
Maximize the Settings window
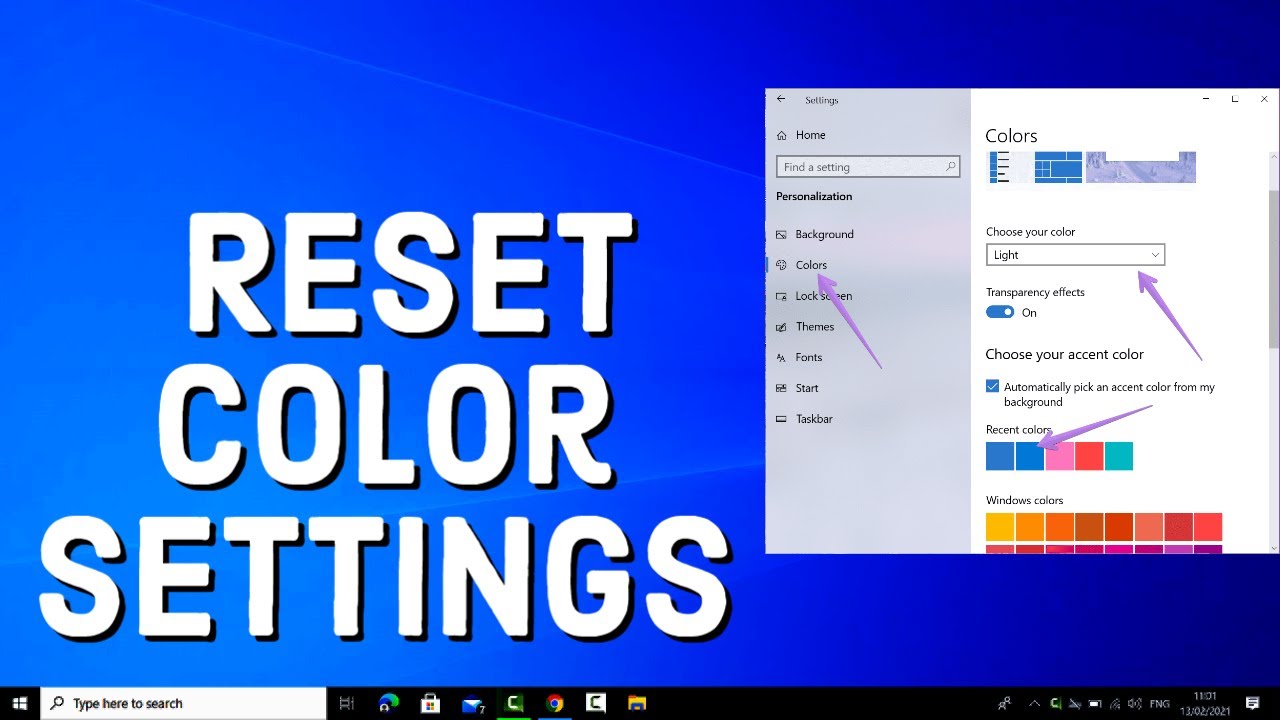click(x=1235, y=99)
